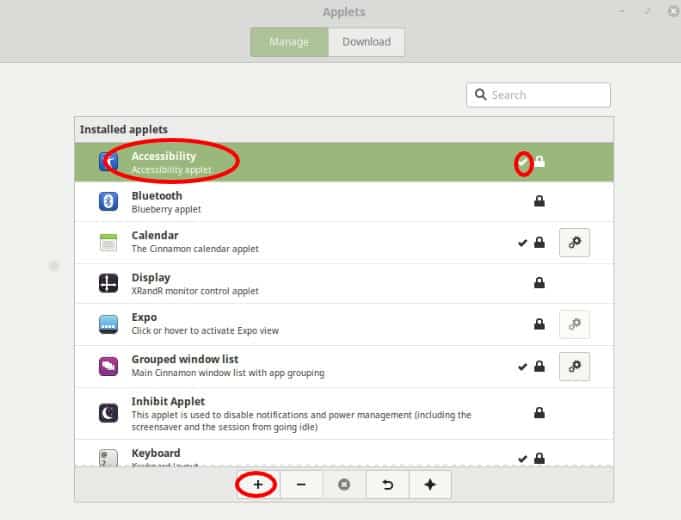Image resolution: width=681 pixels, height=520 pixels.
Task: Click the lock icon in Bluetooth row
Action: 539,201
